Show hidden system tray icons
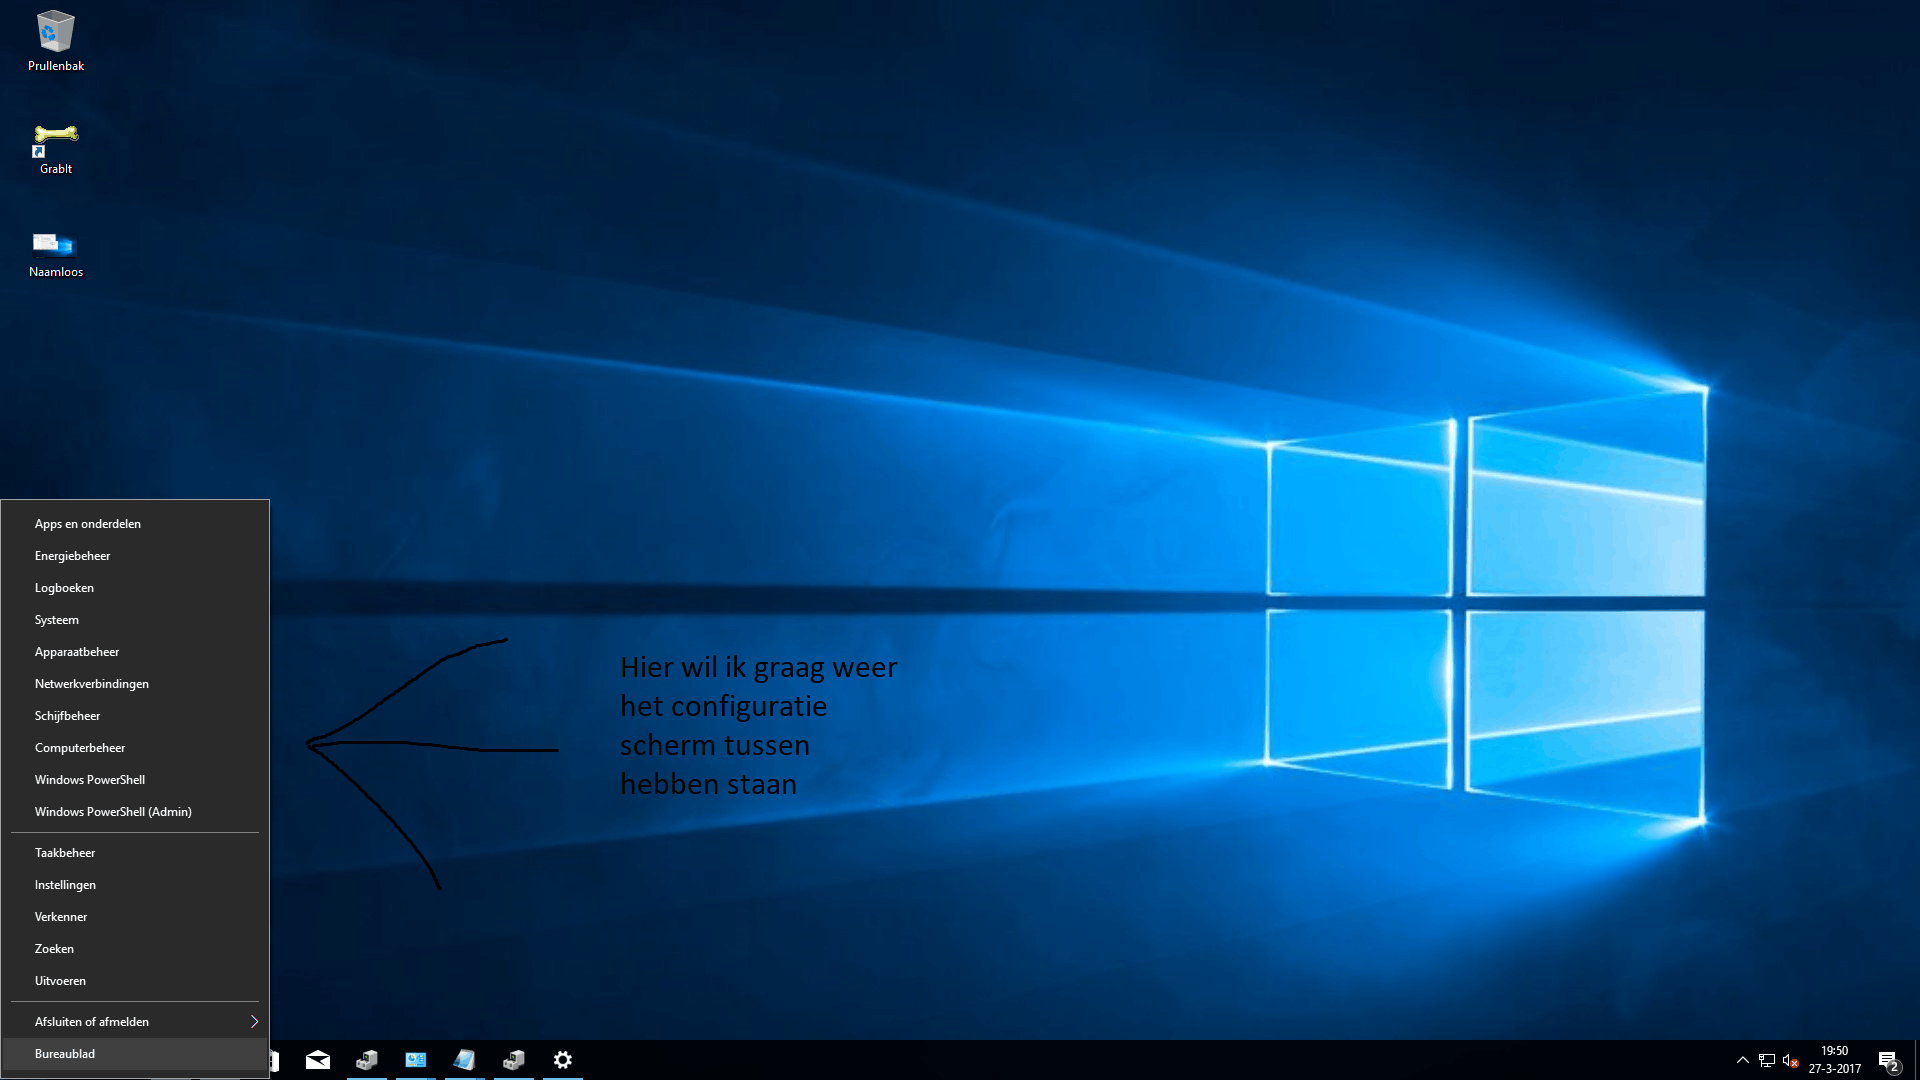 tap(1743, 1061)
